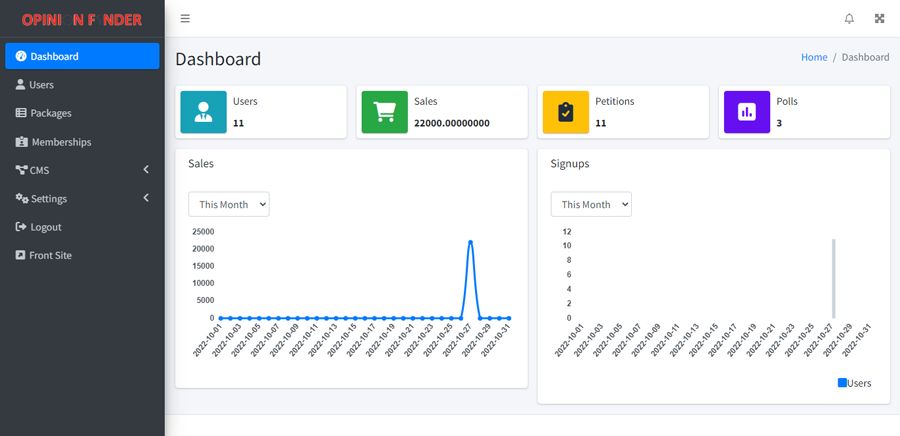Toggle fullscreen with the expand arrows icon
Screen dimensions: 900x436
[879, 18]
